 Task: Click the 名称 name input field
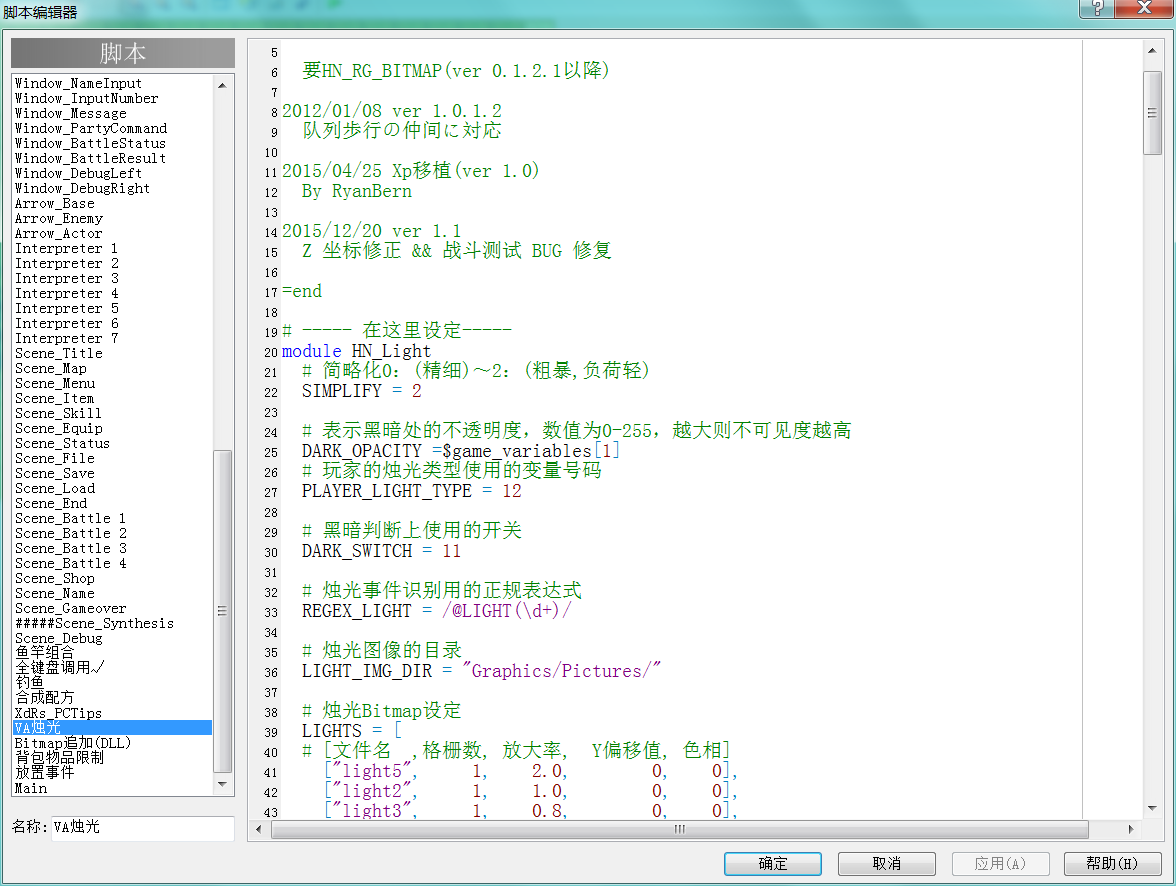142,827
